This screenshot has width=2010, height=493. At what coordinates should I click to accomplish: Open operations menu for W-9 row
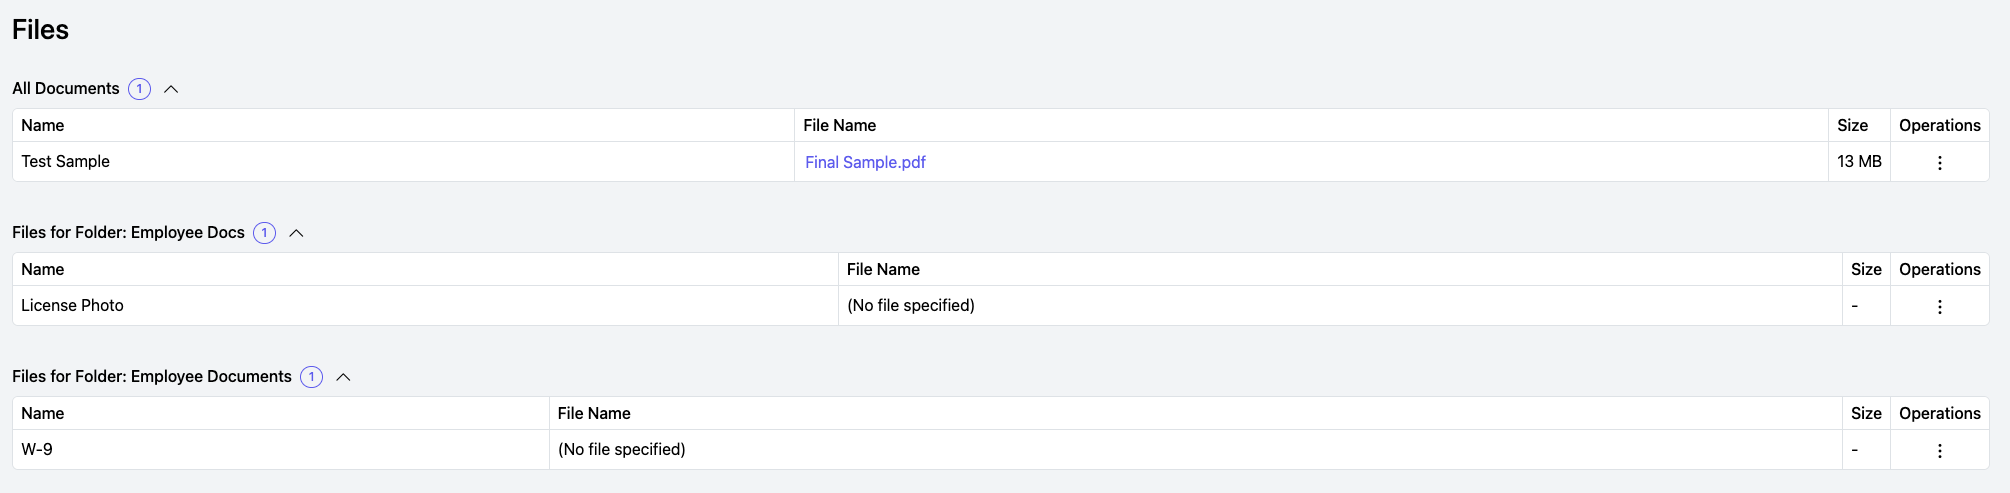pos(1939,450)
